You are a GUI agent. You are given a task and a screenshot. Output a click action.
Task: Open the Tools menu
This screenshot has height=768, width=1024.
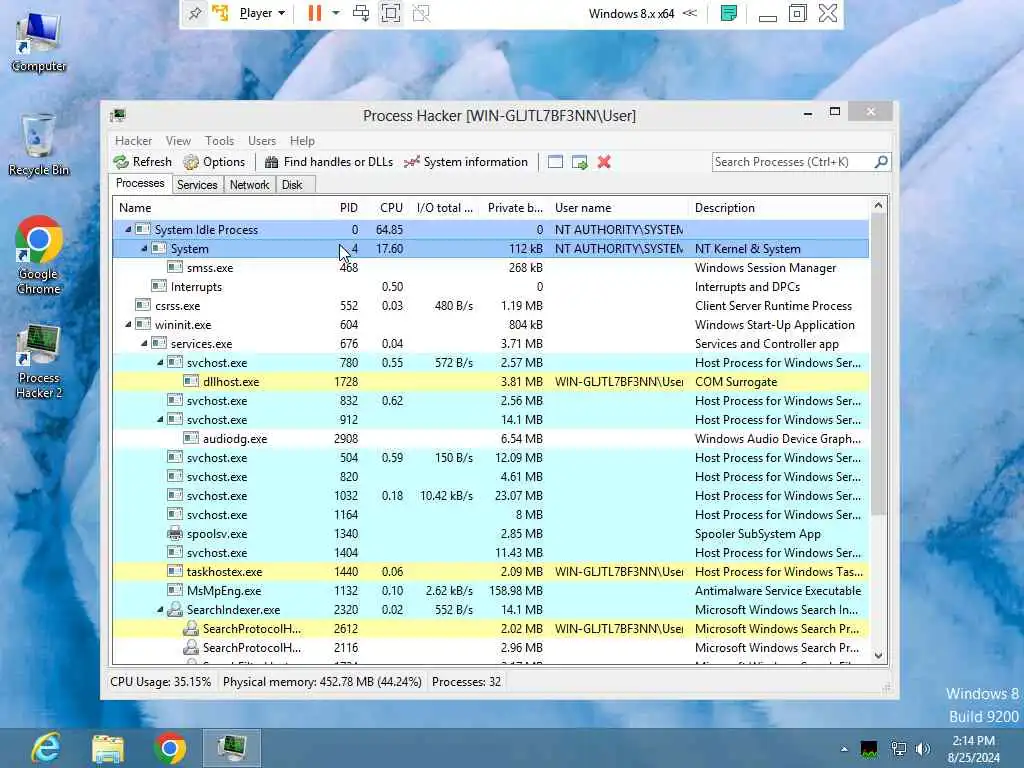coord(219,140)
